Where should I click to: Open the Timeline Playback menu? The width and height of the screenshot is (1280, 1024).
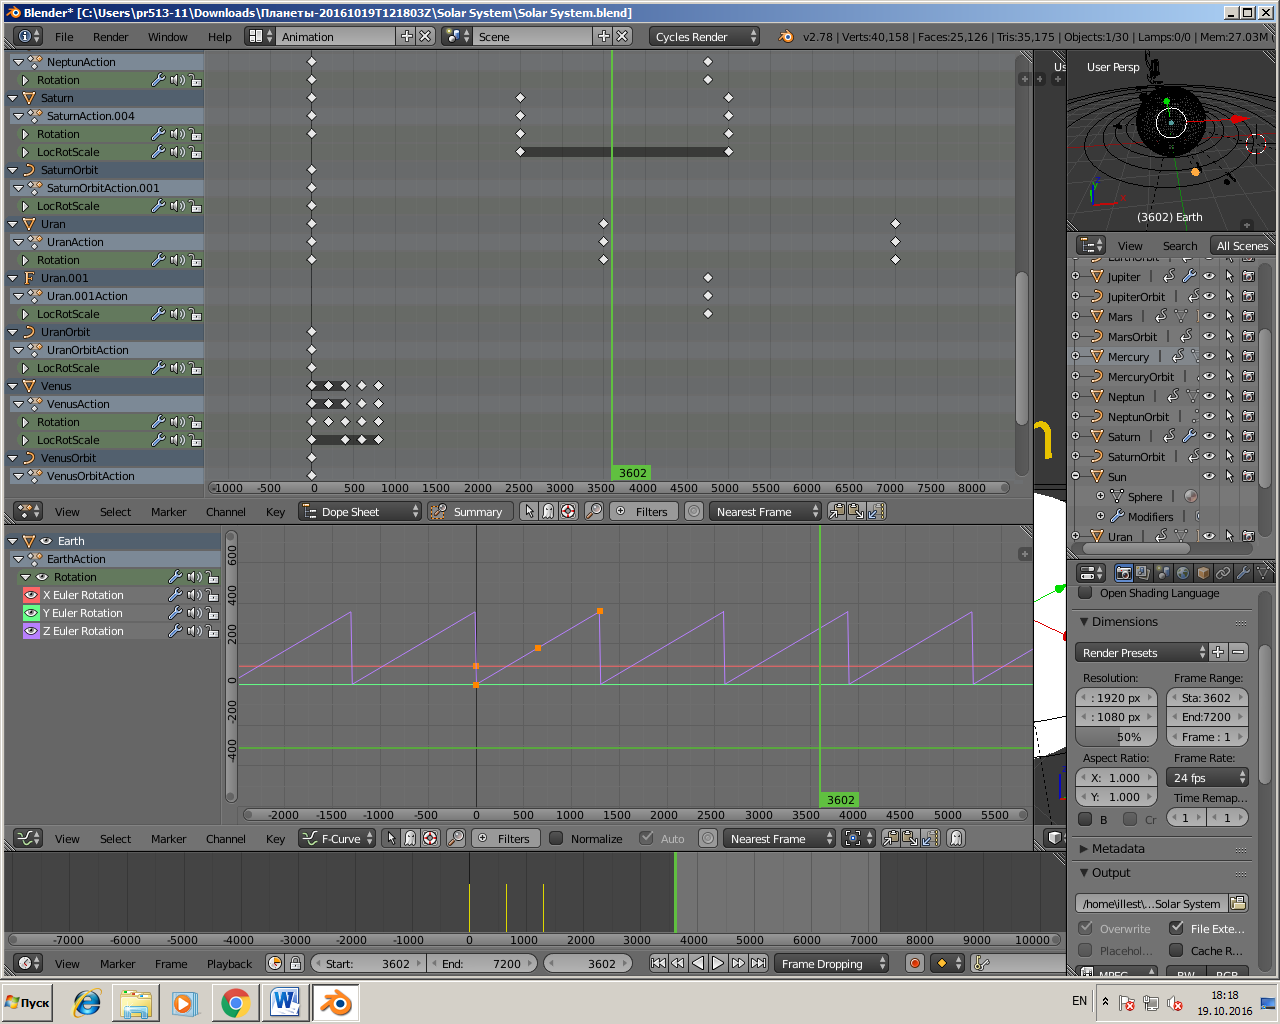tap(229, 964)
